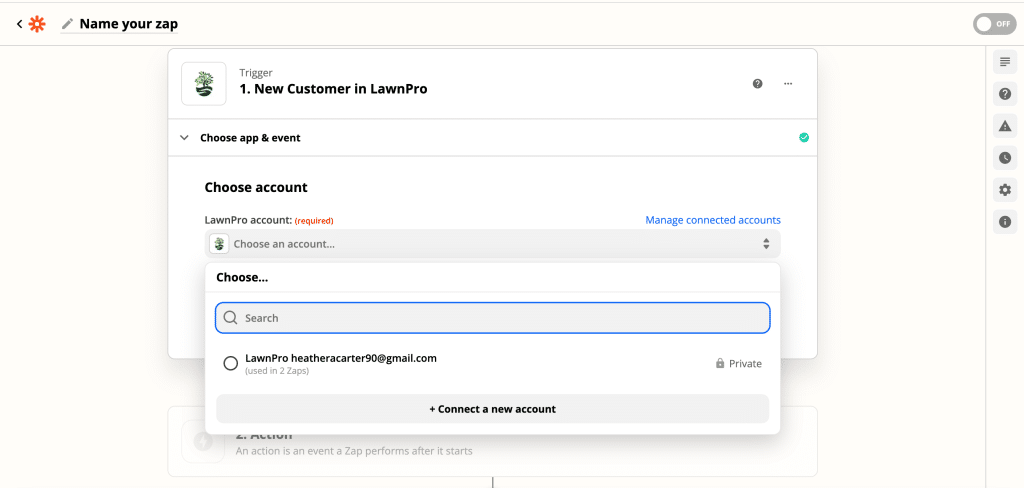Click Choose... dropdown header
1024x488 pixels.
click(x=242, y=278)
